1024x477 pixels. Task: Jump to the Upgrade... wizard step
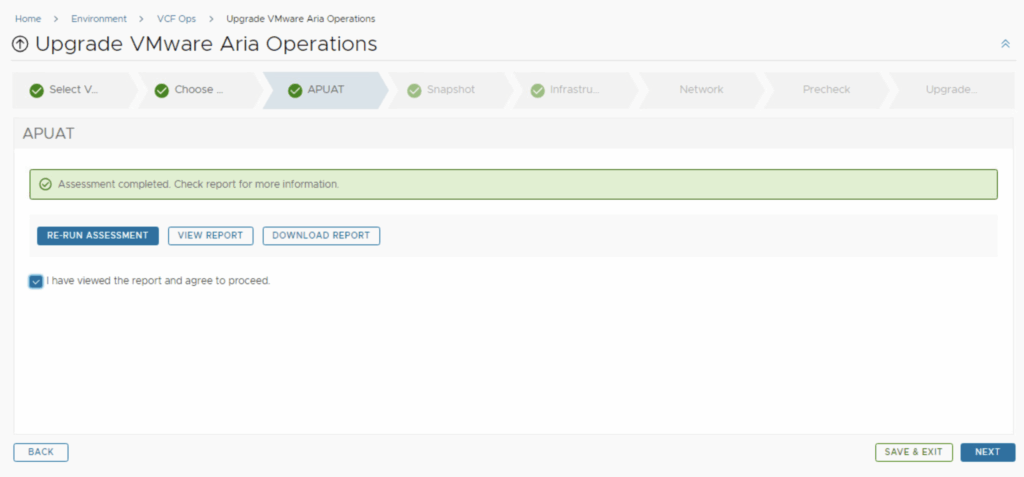tap(951, 90)
